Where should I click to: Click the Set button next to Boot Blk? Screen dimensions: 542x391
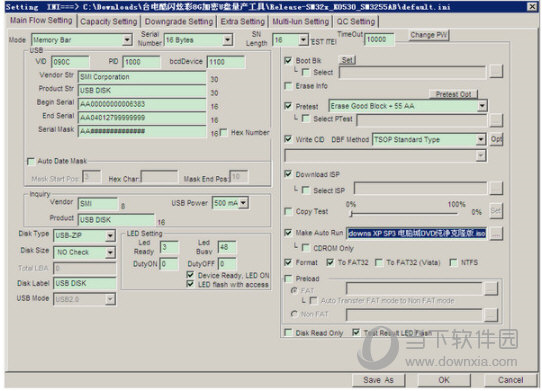(347, 60)
